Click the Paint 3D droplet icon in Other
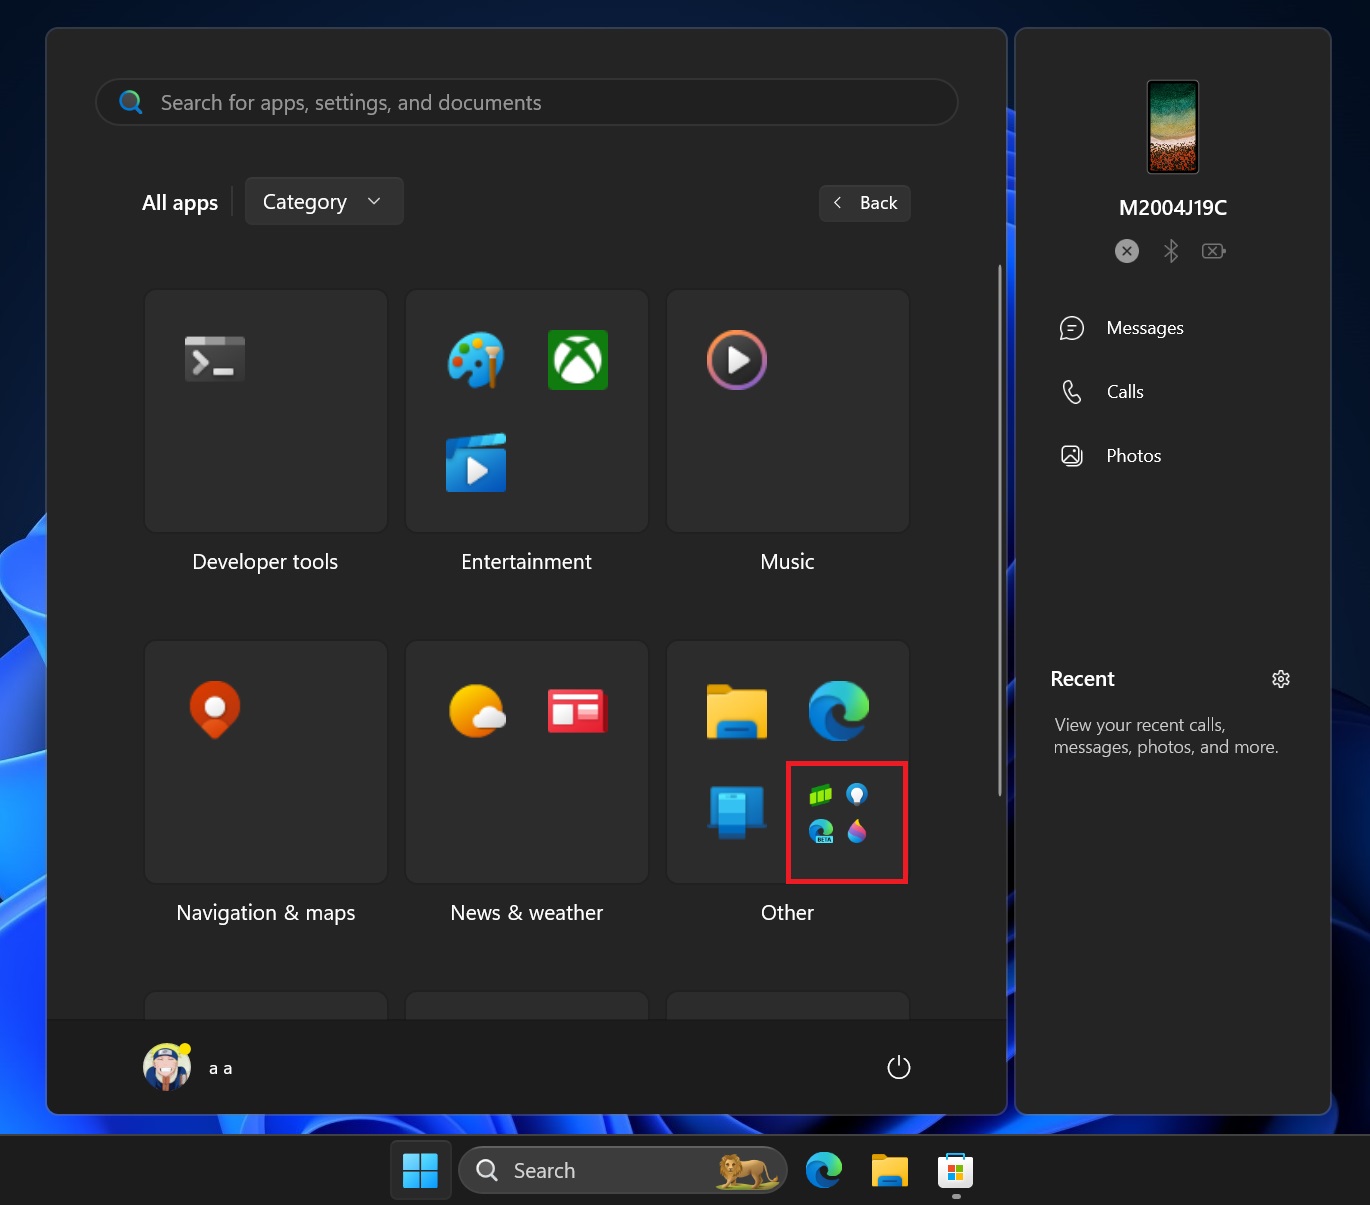The image size is (1370, 1205). 858,832
